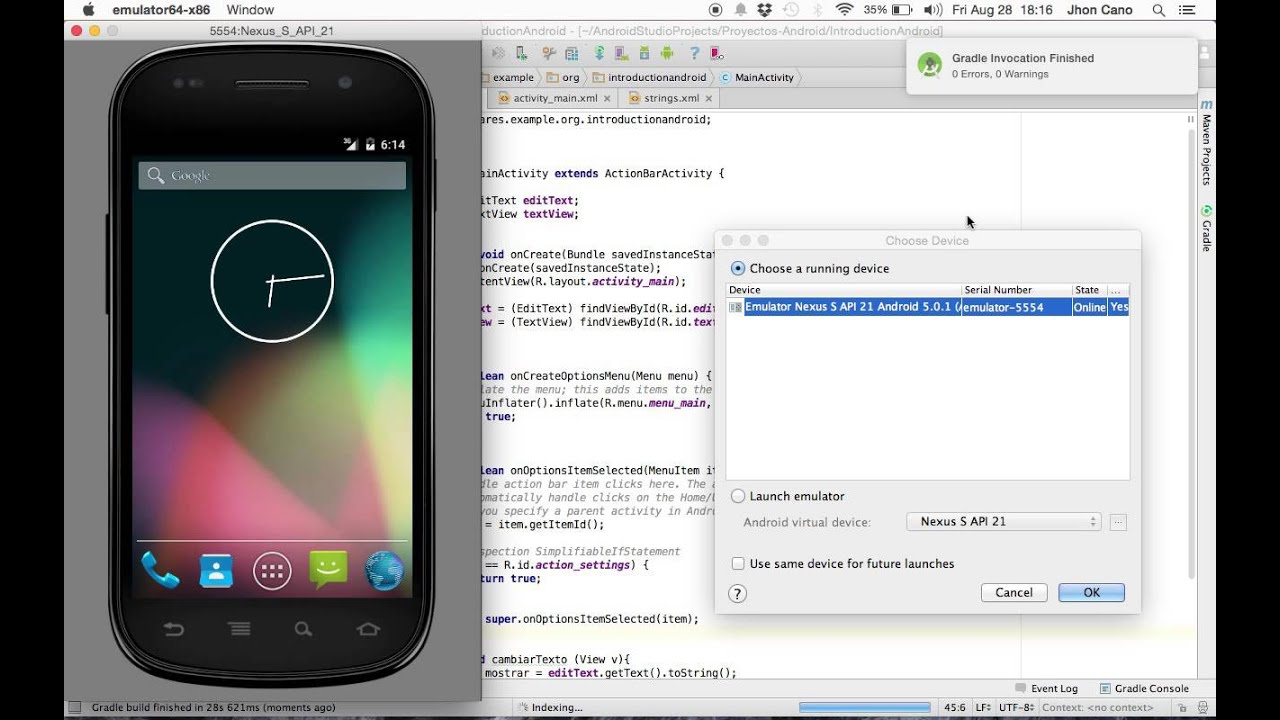Click the Google search bar in emulator
The height and width of the screenshot is (720, 1280).
[272, 176]
